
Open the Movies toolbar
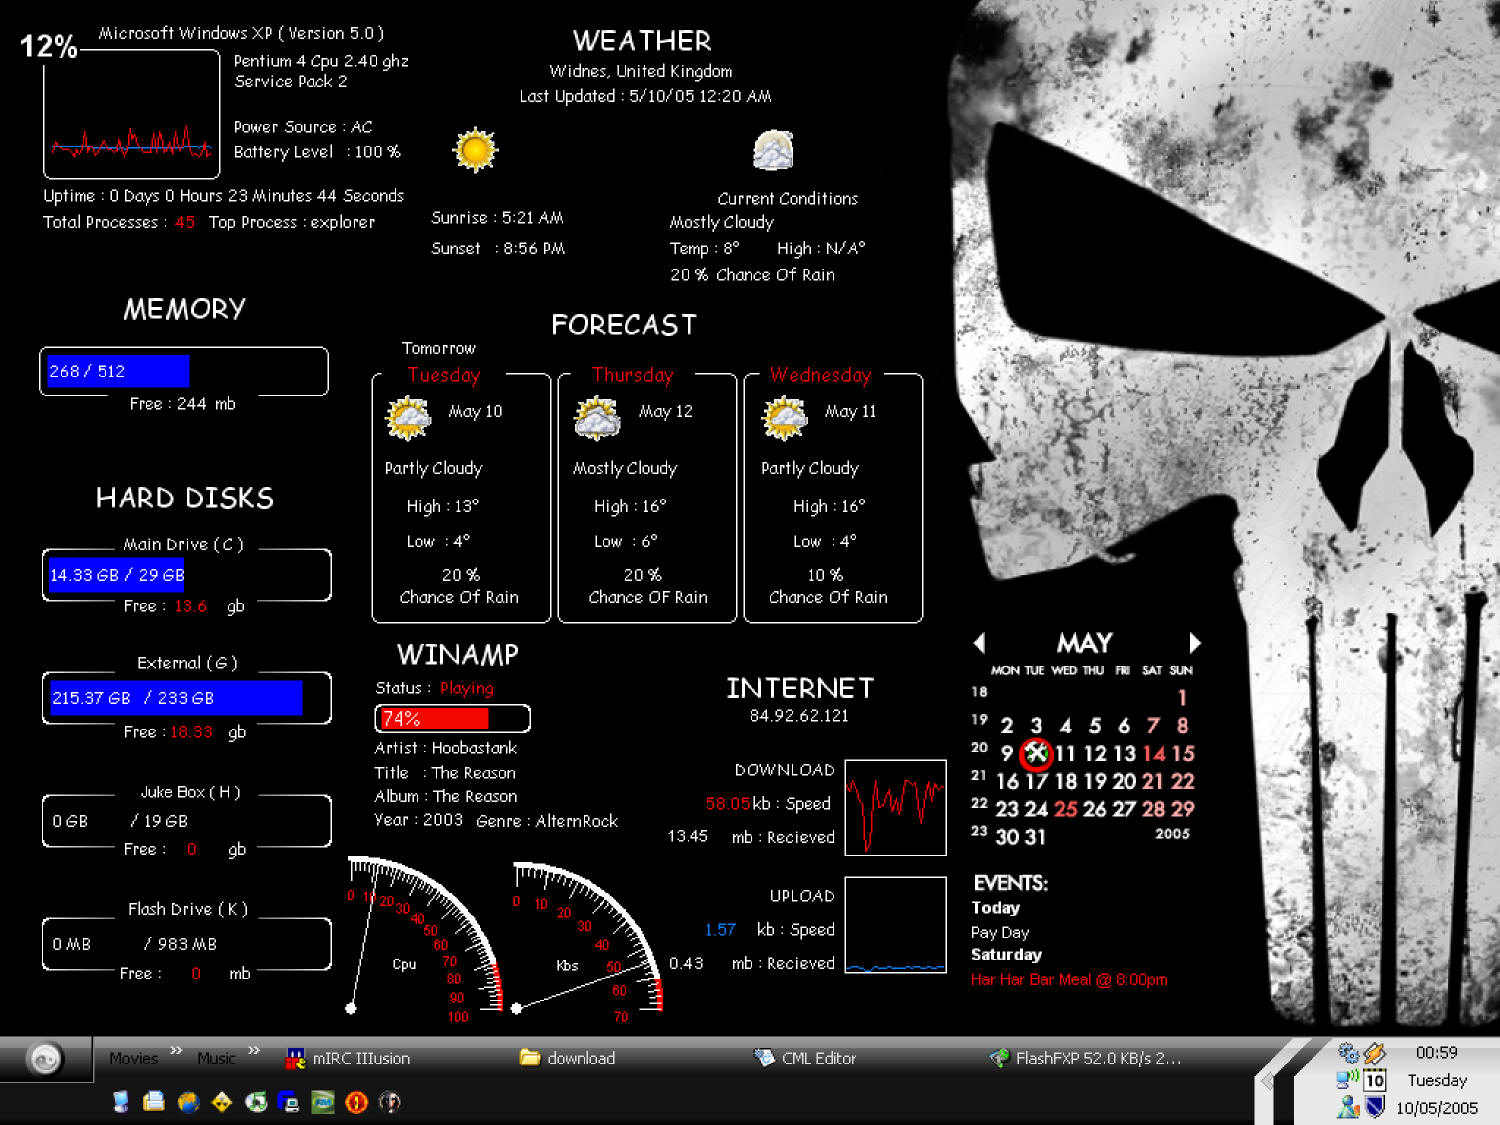134,1058
